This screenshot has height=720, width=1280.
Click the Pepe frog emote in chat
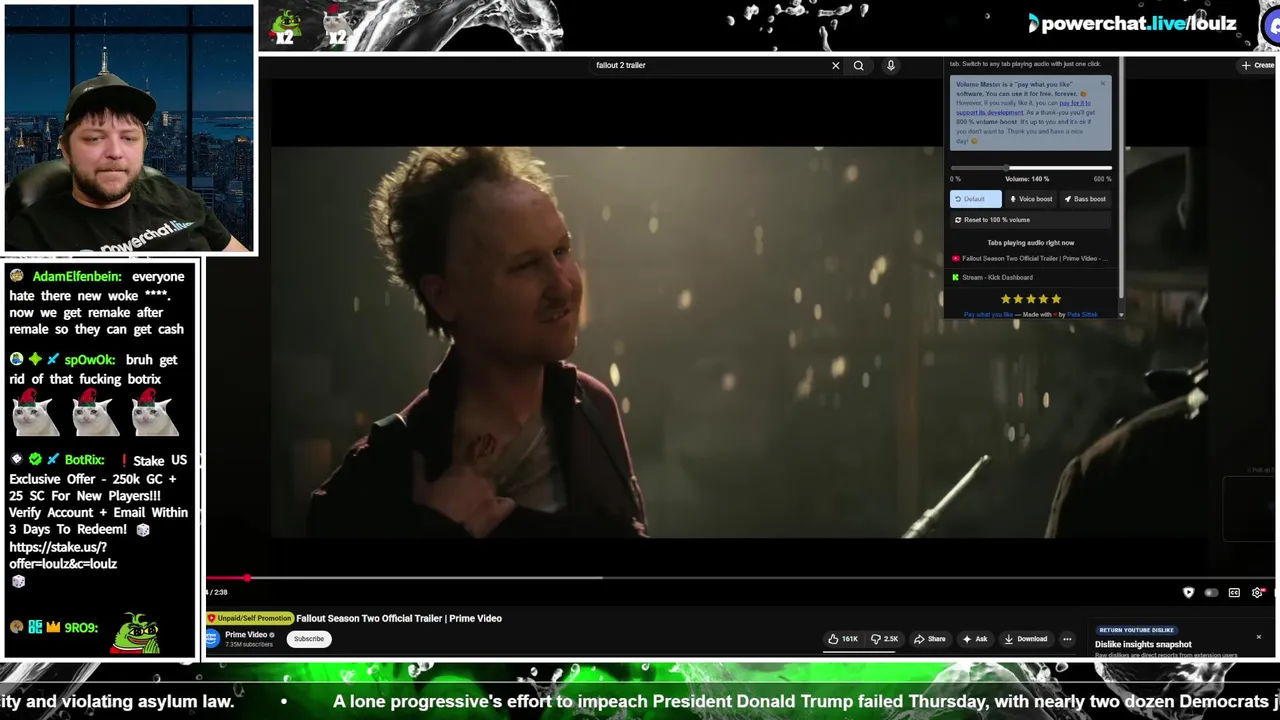pyautogui.click(x=134, y=632)
